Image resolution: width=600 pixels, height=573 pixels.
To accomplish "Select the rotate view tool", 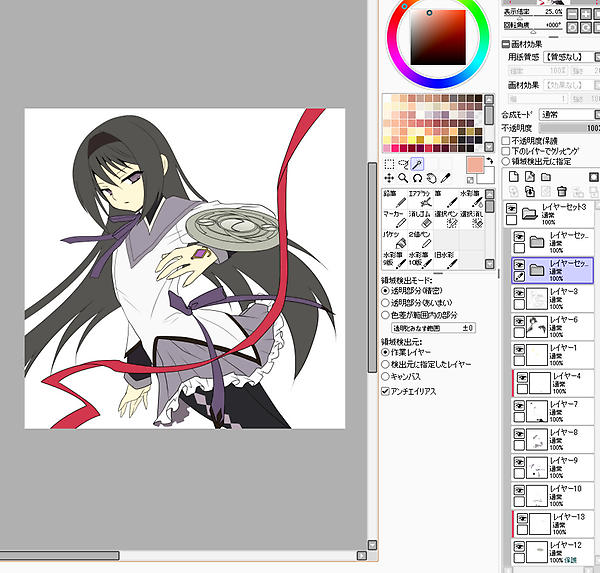I will (417, 178).
